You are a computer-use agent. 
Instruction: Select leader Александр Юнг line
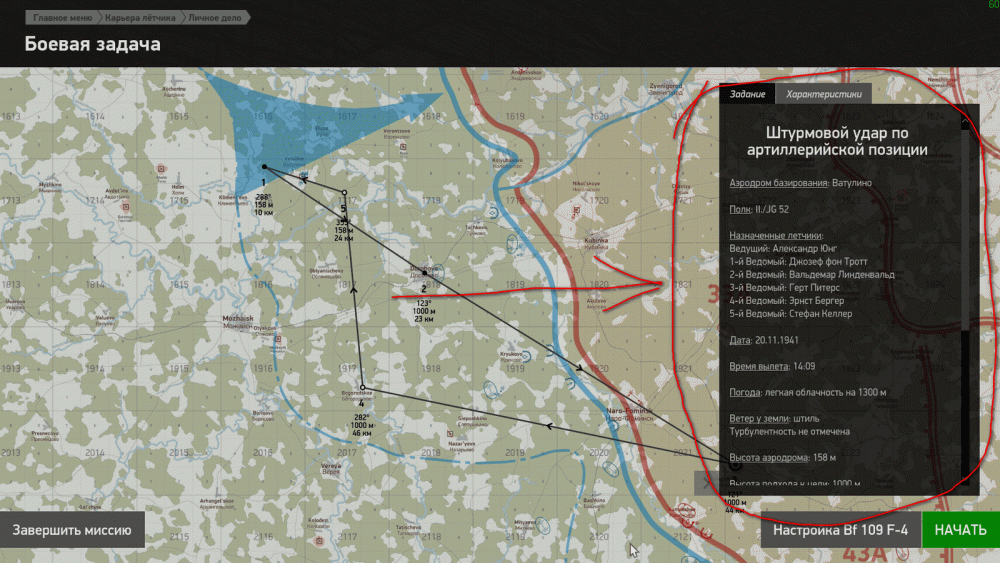point(783,249)
